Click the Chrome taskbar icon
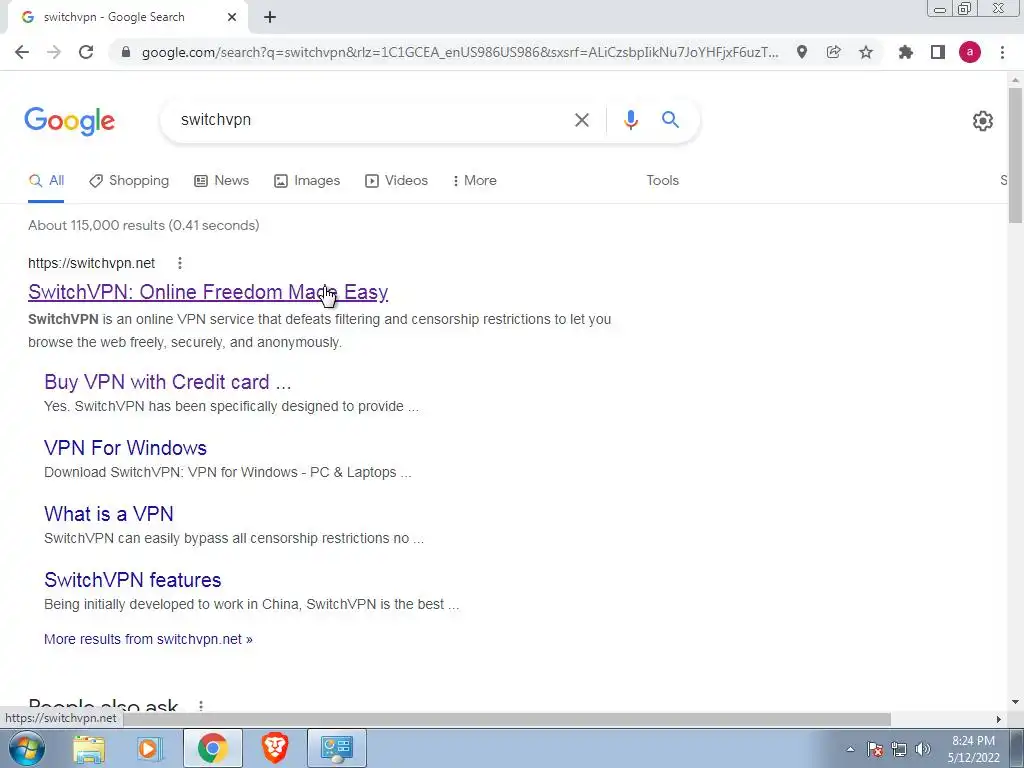 tap(213, 748)
